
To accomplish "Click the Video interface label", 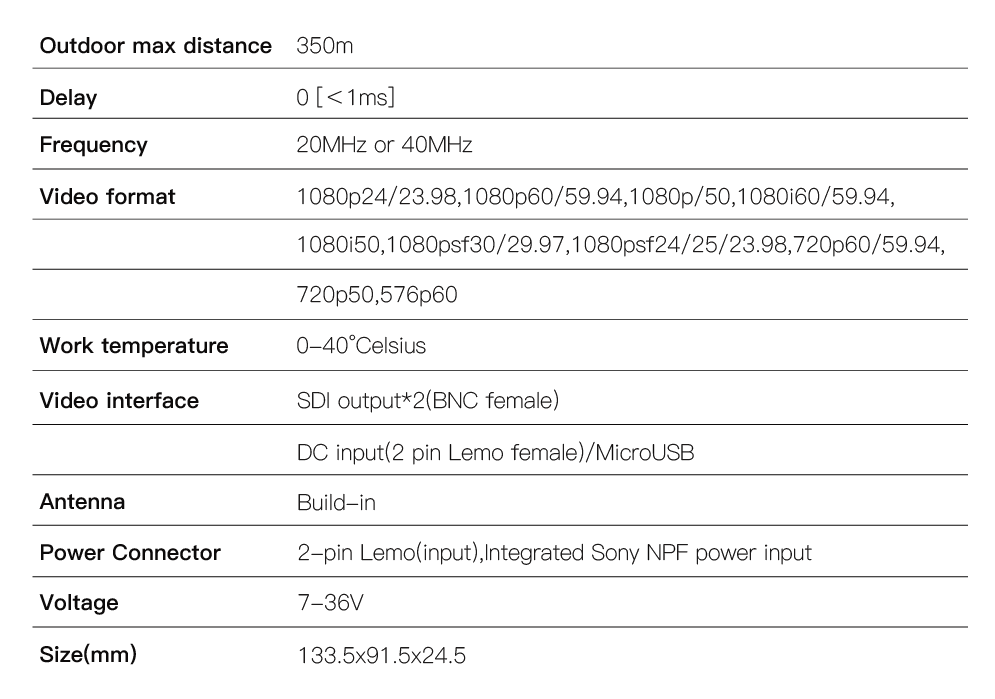I will 119,401.
